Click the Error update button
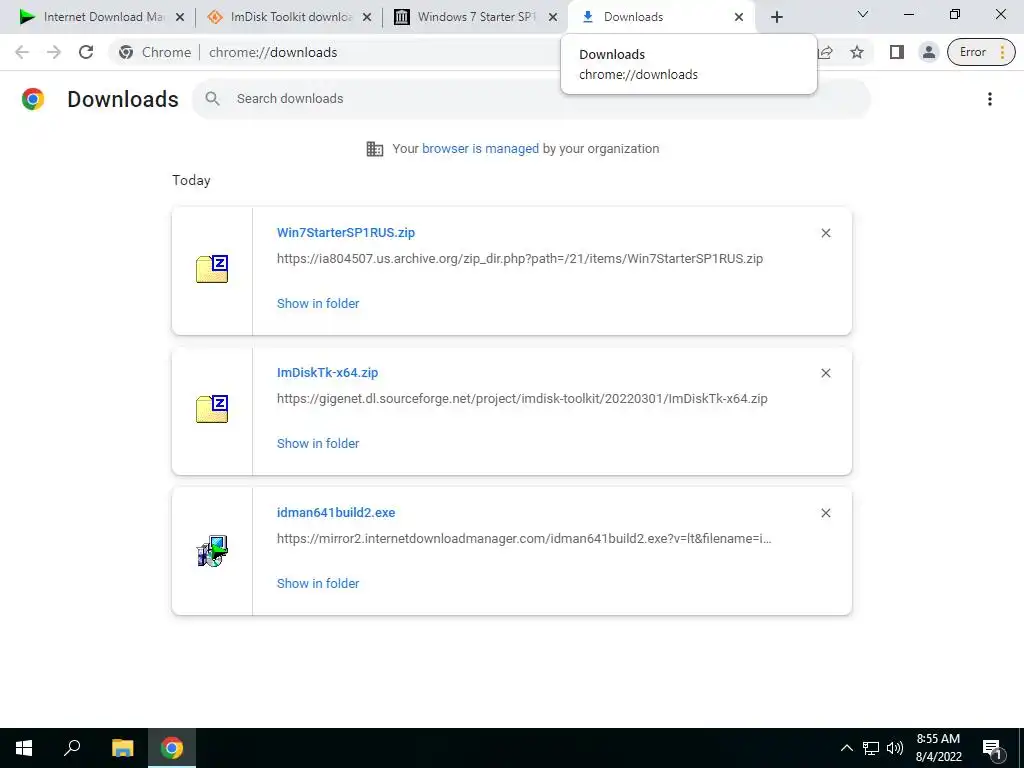The image size is (1024, 768). click(982, 52)
